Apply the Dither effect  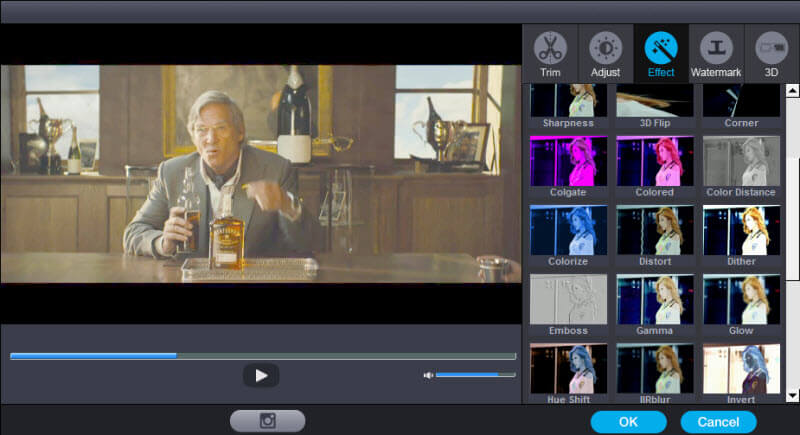[x=741, y=236]
